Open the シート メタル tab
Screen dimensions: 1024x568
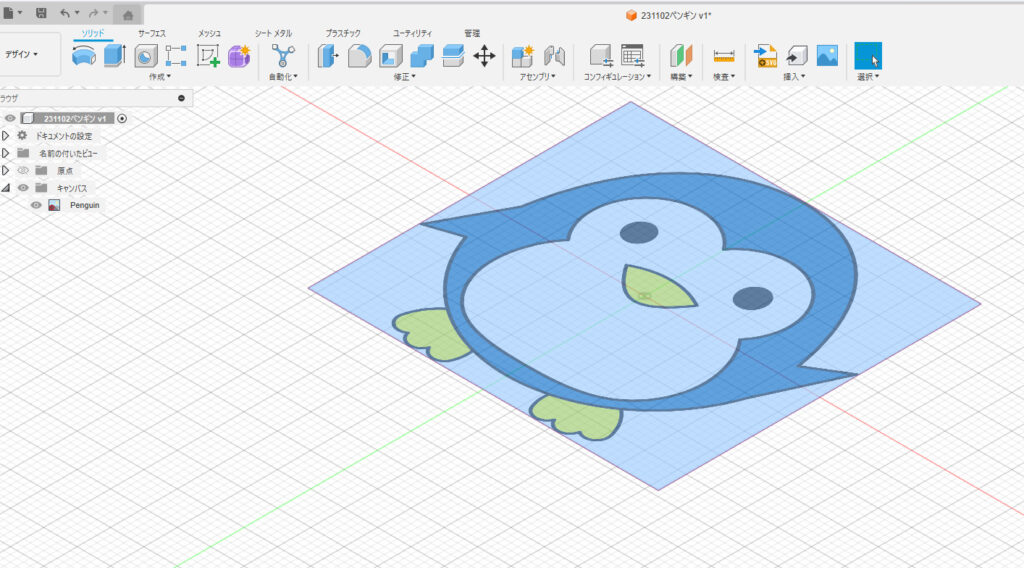273,33
